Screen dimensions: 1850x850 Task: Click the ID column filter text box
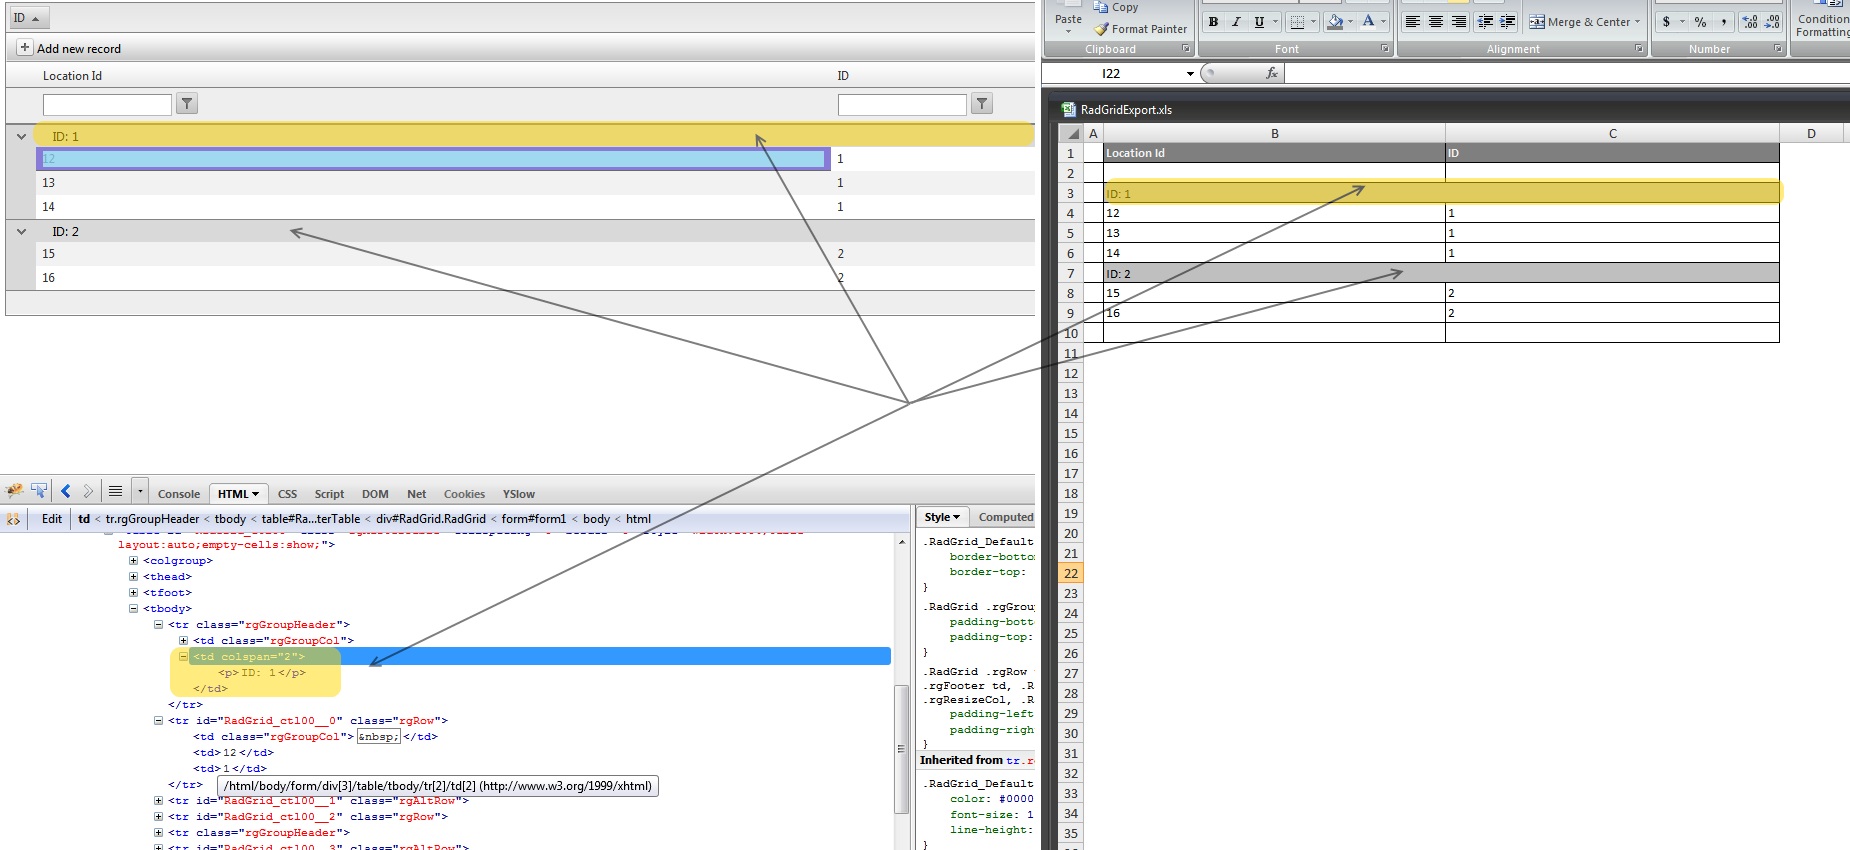tap(902, 105)
